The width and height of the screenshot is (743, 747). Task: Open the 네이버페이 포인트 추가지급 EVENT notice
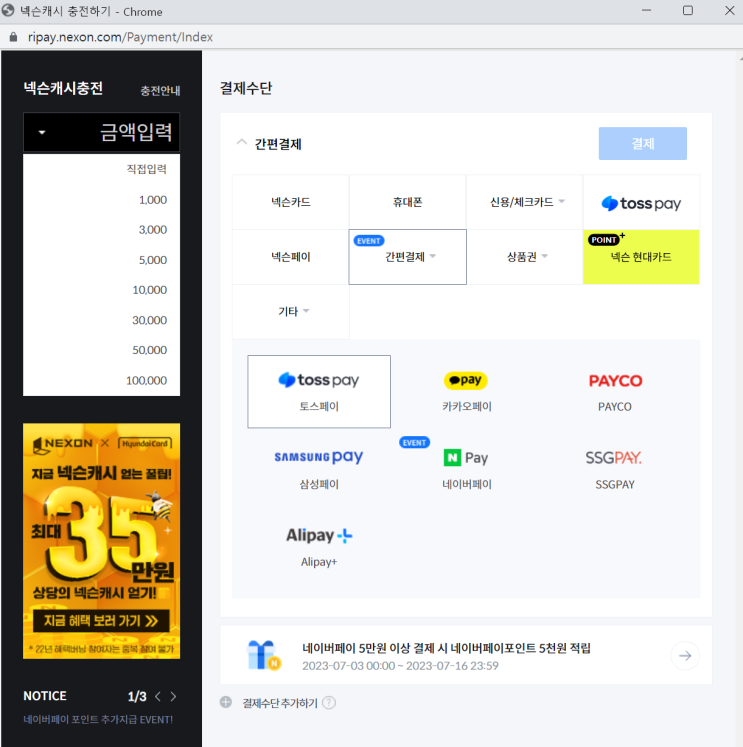point(98,719)
